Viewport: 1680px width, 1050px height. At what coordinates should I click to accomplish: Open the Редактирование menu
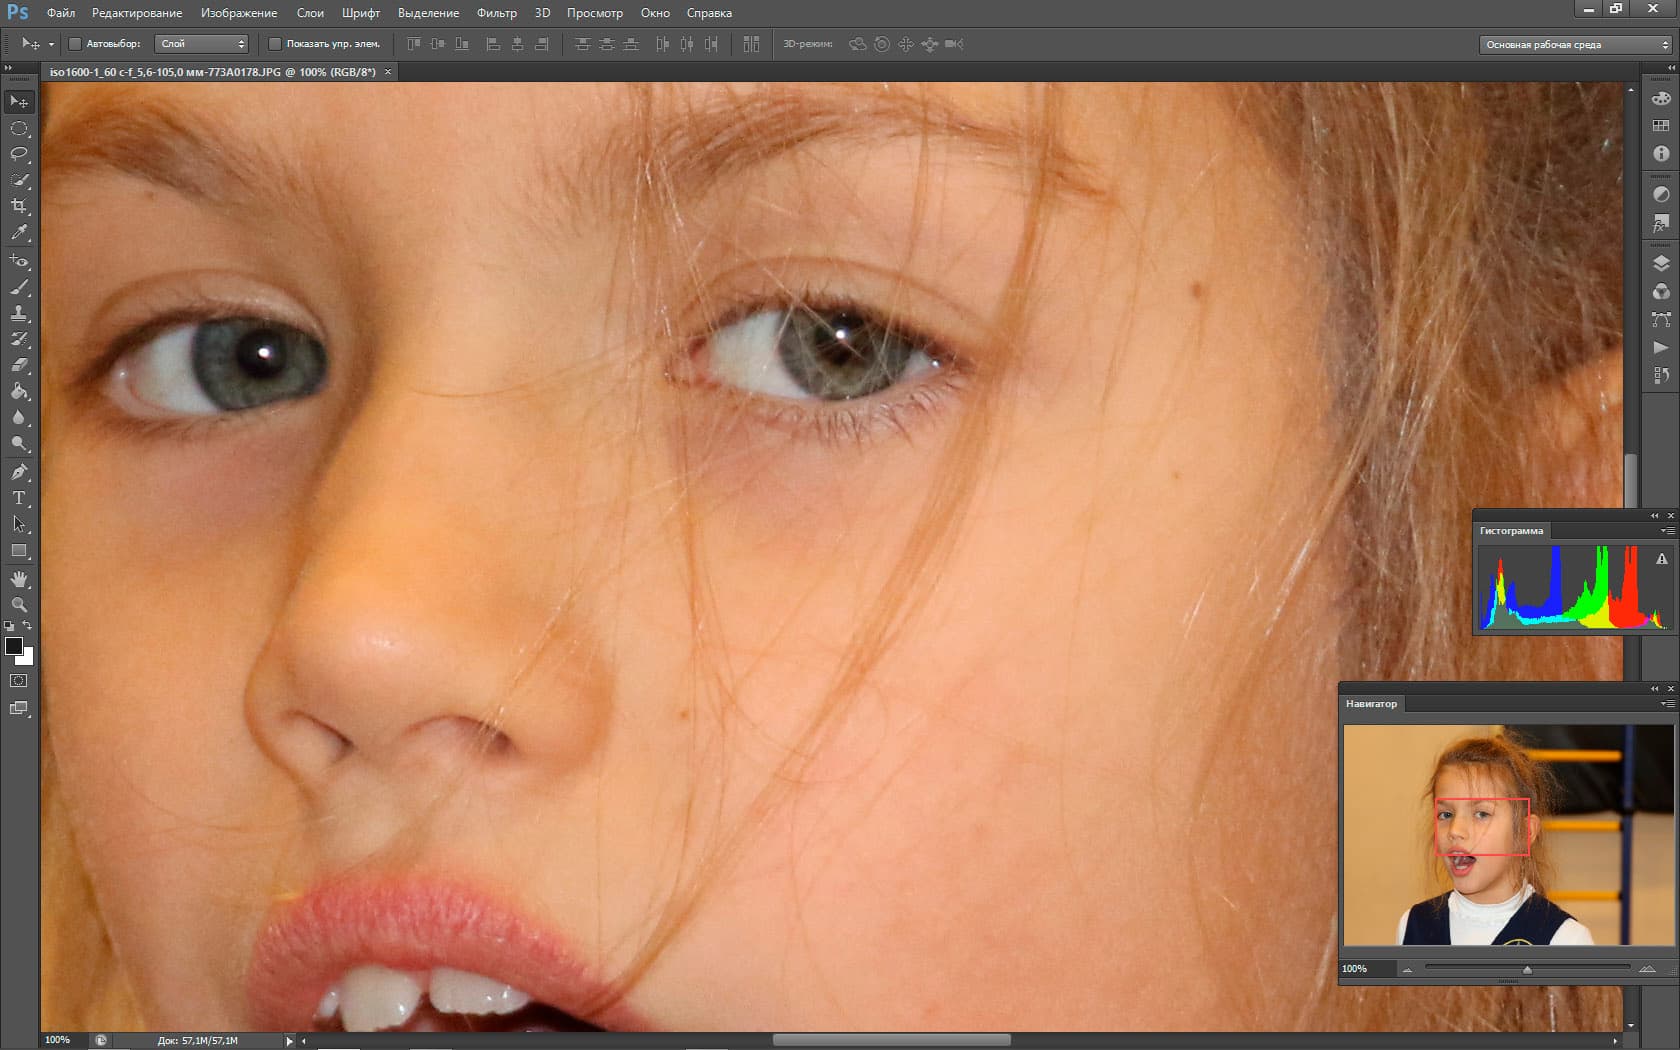click(x=137, y=13)
